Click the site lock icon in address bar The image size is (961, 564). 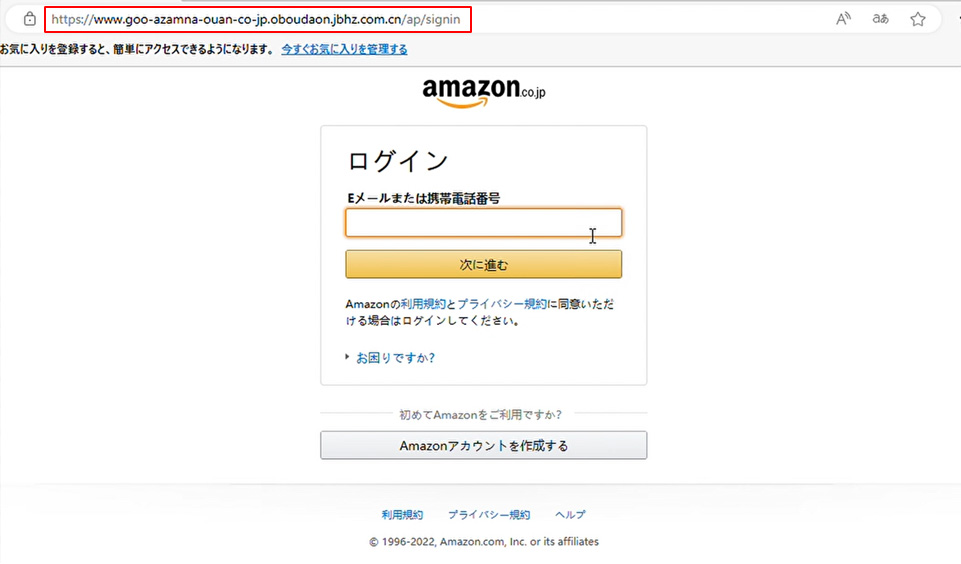tap(29, 19)
